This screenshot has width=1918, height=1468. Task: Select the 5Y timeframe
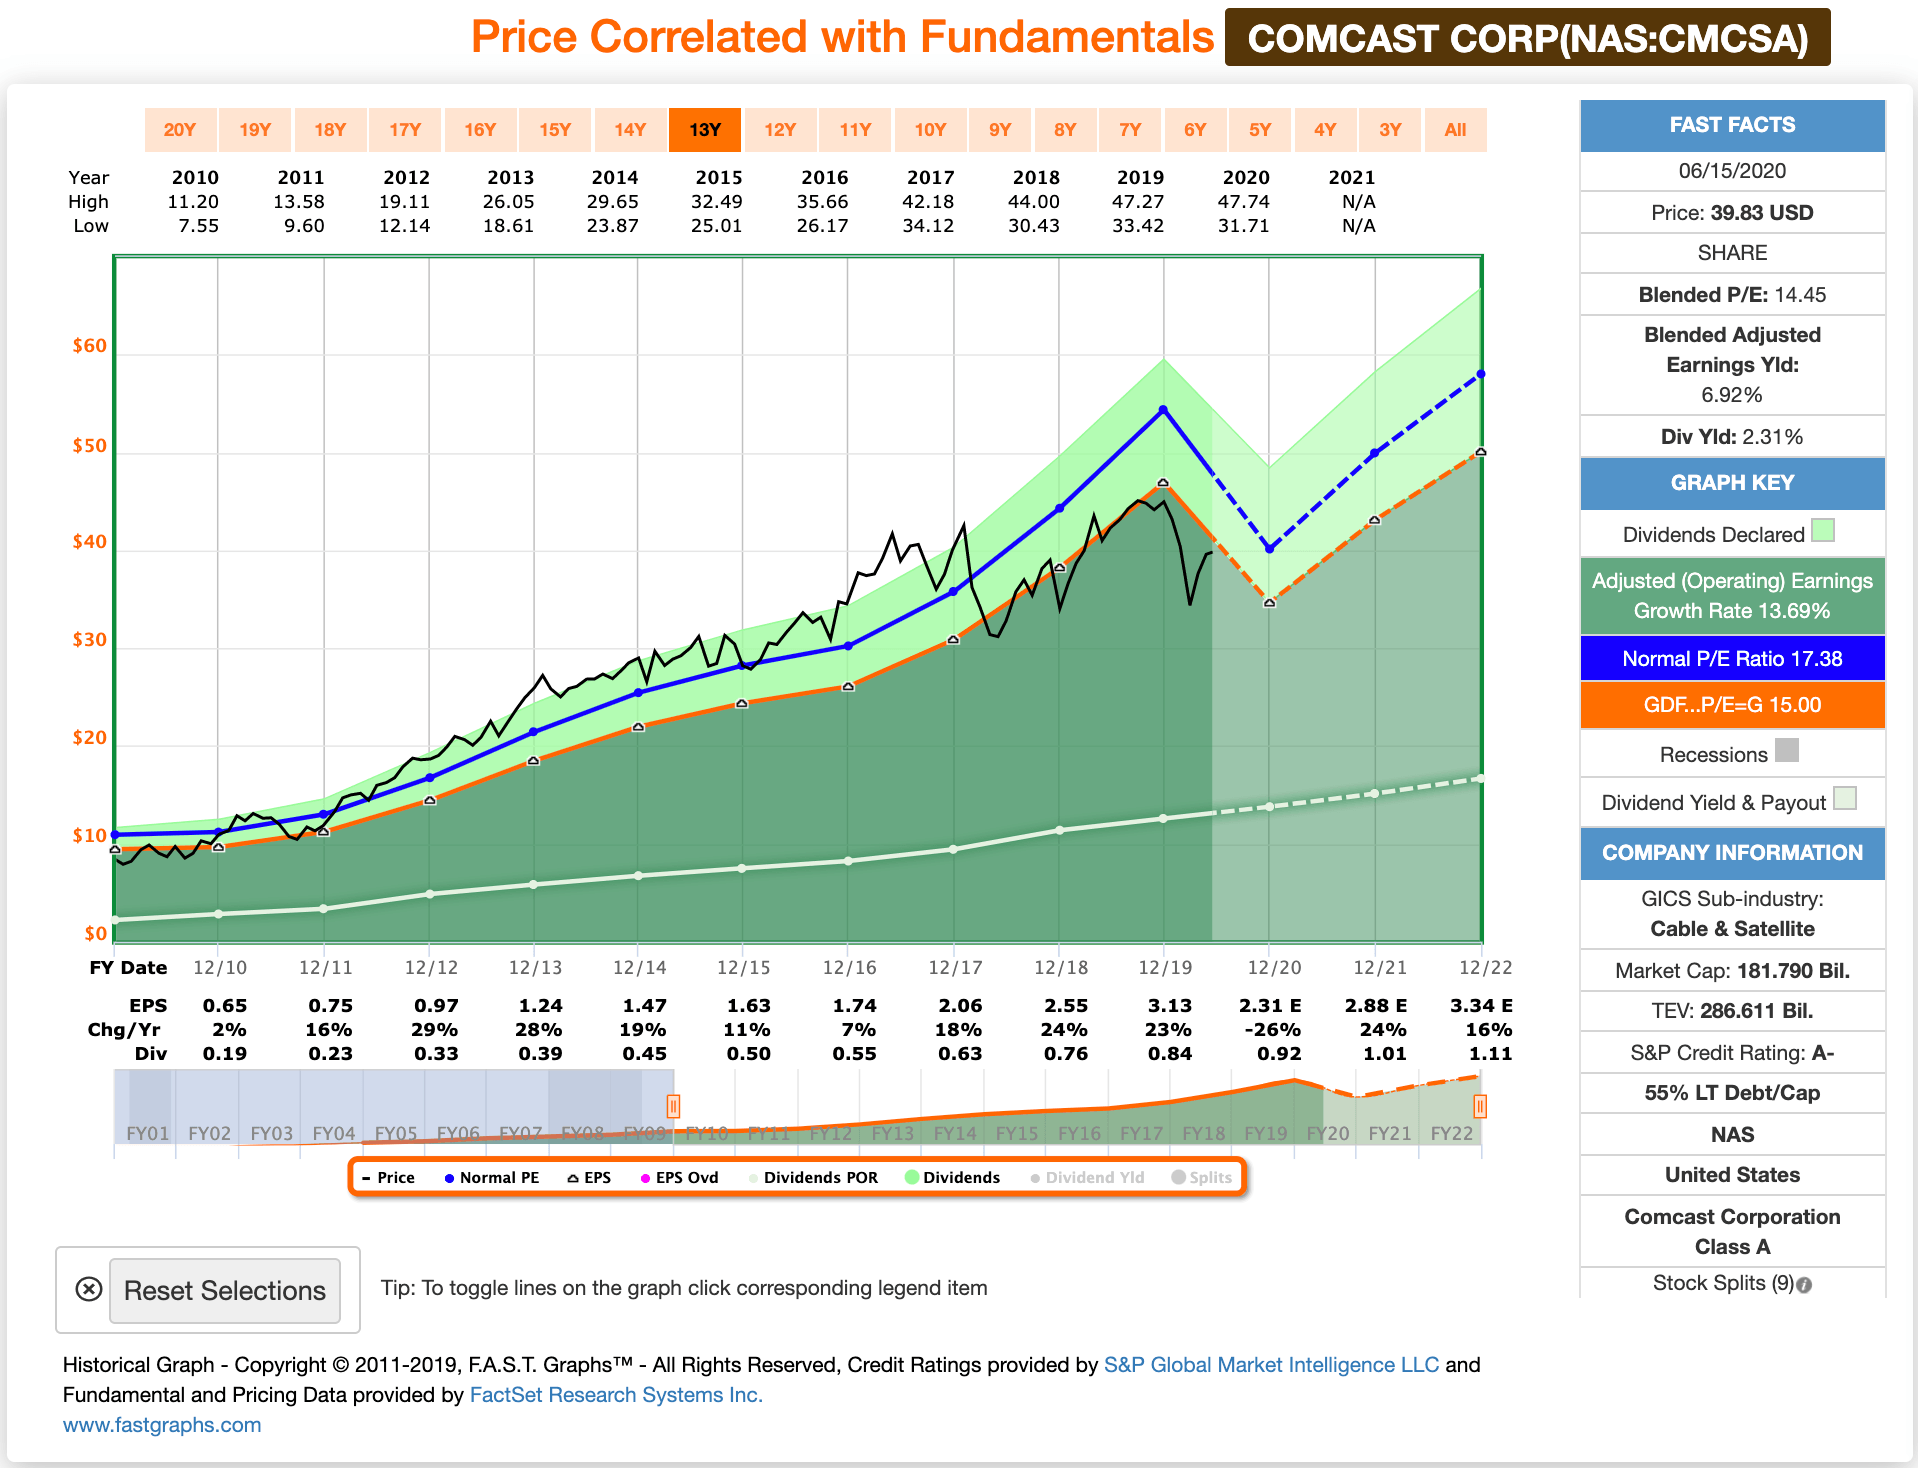[x=1260, y=129]
